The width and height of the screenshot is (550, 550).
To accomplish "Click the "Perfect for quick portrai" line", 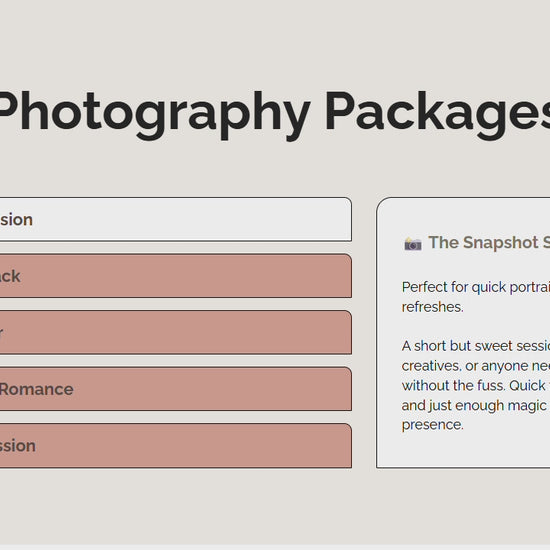I will click(x=476, y=287).
